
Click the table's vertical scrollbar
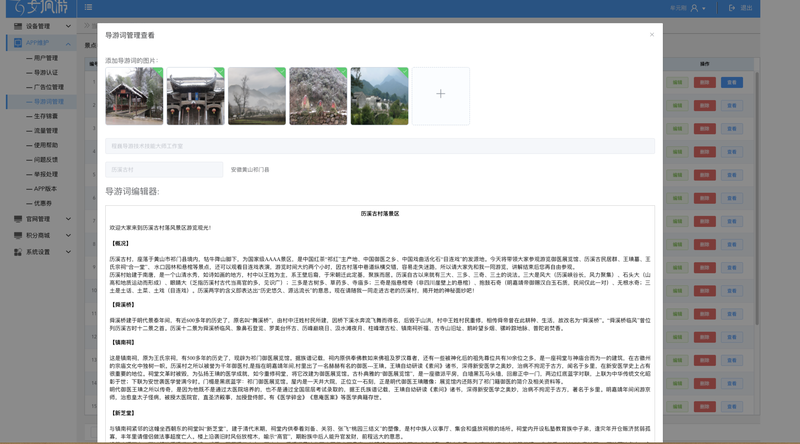pos(757,199)
